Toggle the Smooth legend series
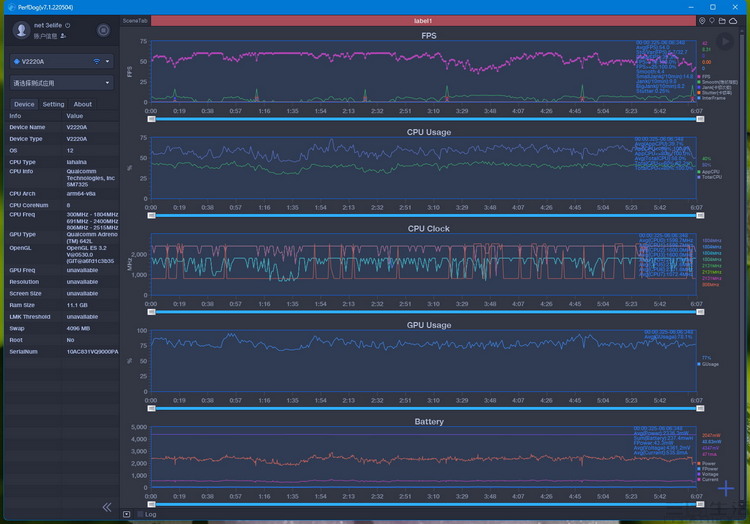Image resolution: width=750 pixels, height=524 pixels. [x=717, y=82]
